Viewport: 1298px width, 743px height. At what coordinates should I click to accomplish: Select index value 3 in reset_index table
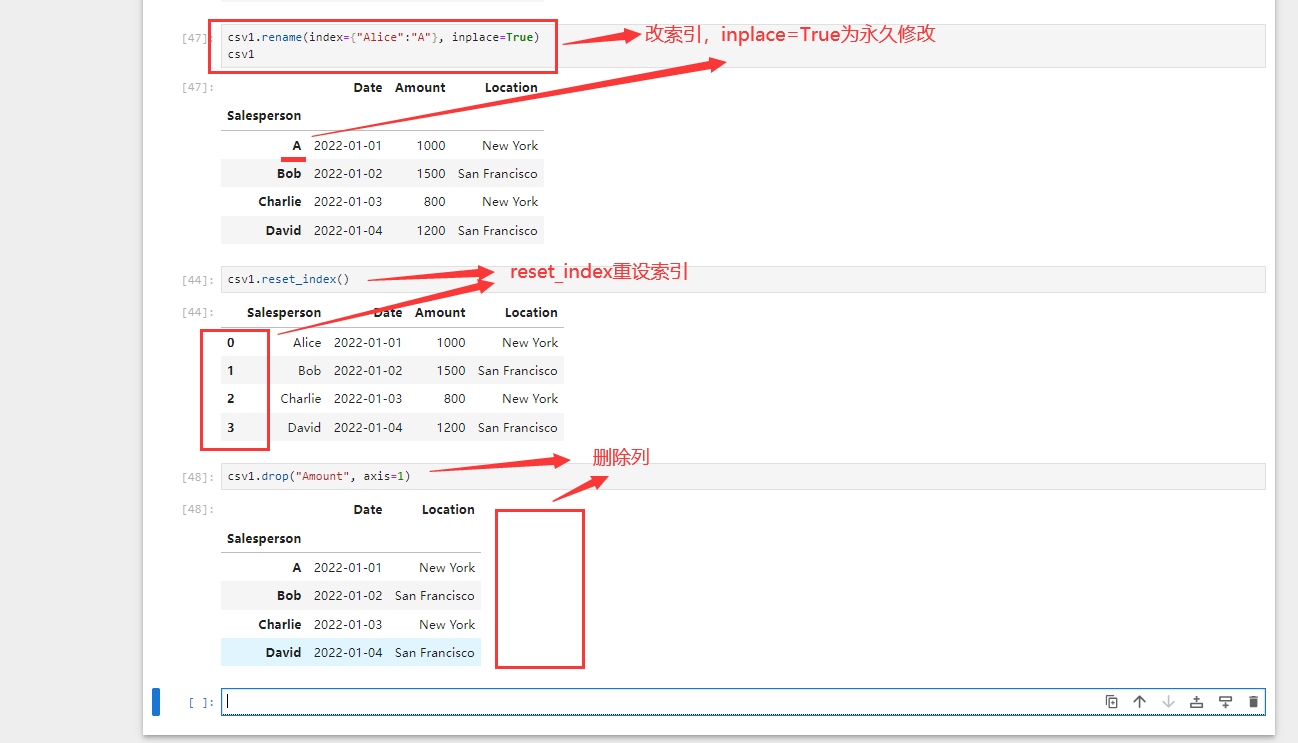click(231, 427)
